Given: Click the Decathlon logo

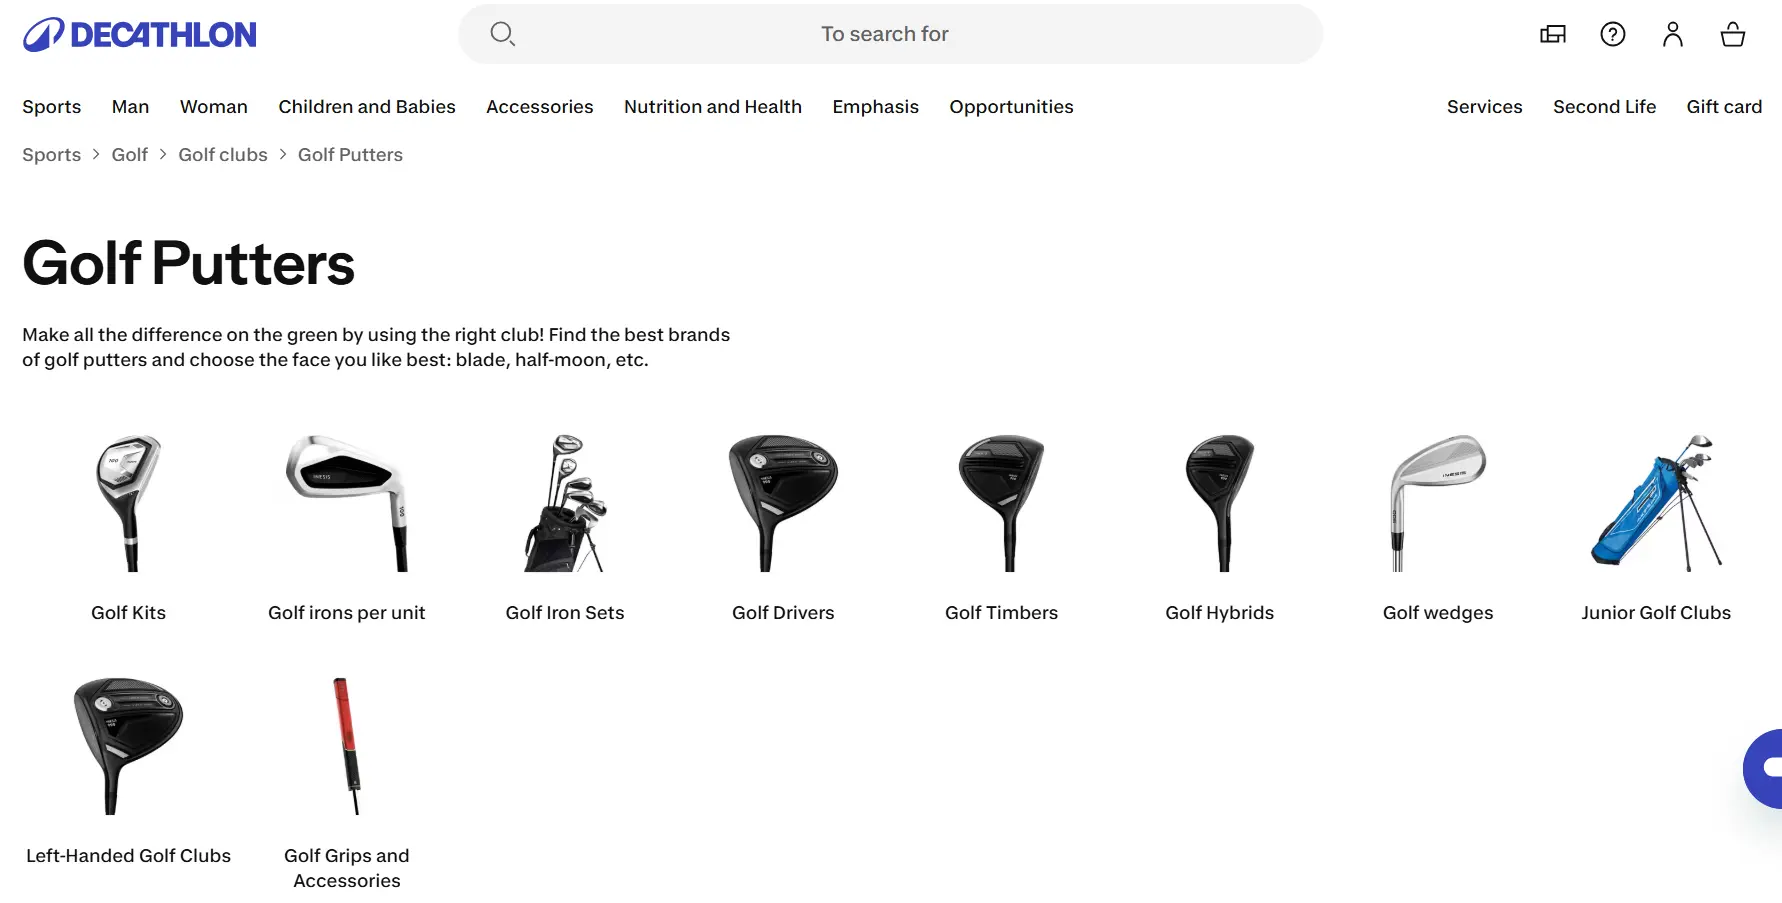Looking at the screenshot, I should pyautogui.click(x=140, y=35).
